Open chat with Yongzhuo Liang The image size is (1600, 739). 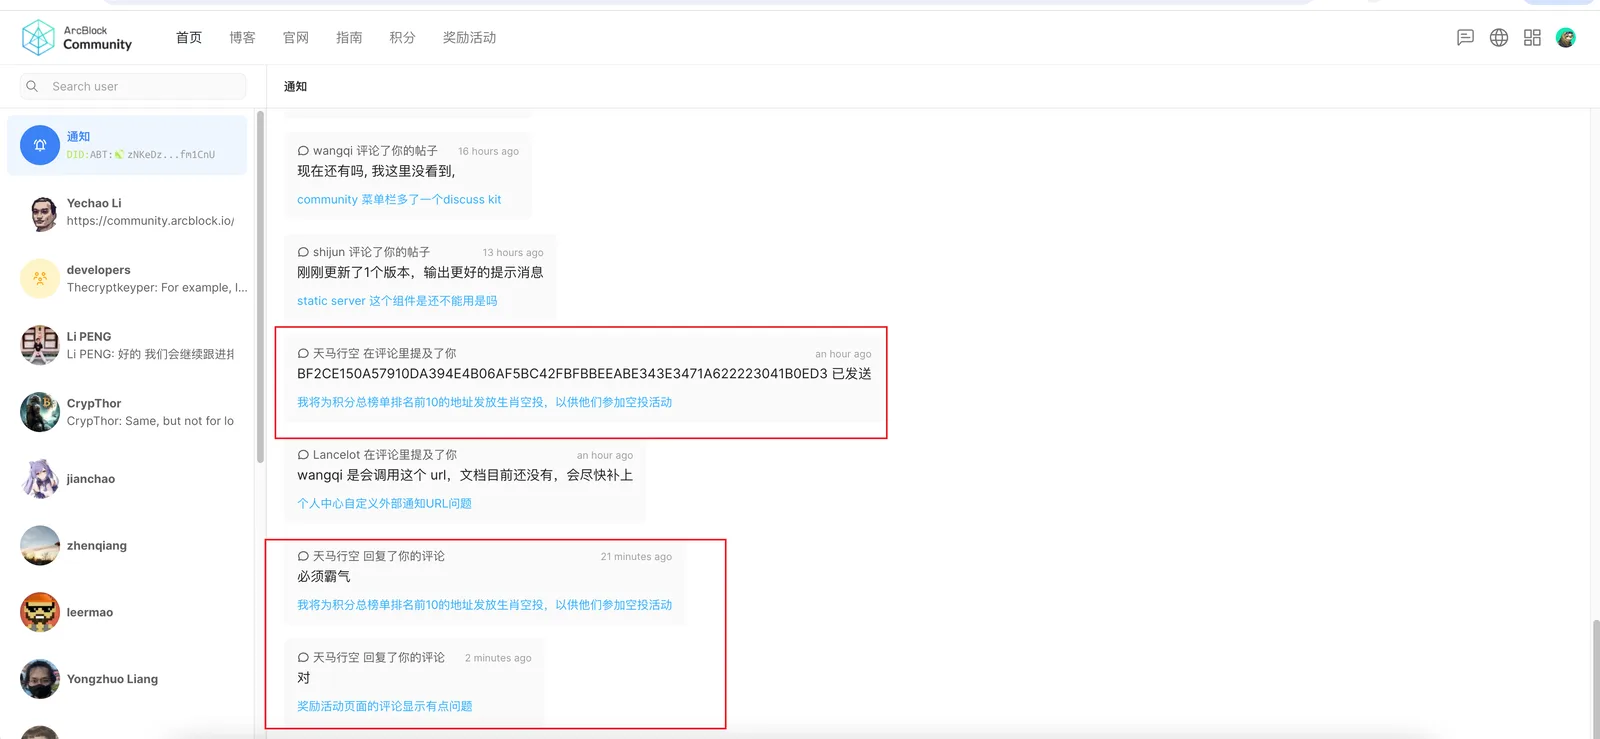click(127, 679)
